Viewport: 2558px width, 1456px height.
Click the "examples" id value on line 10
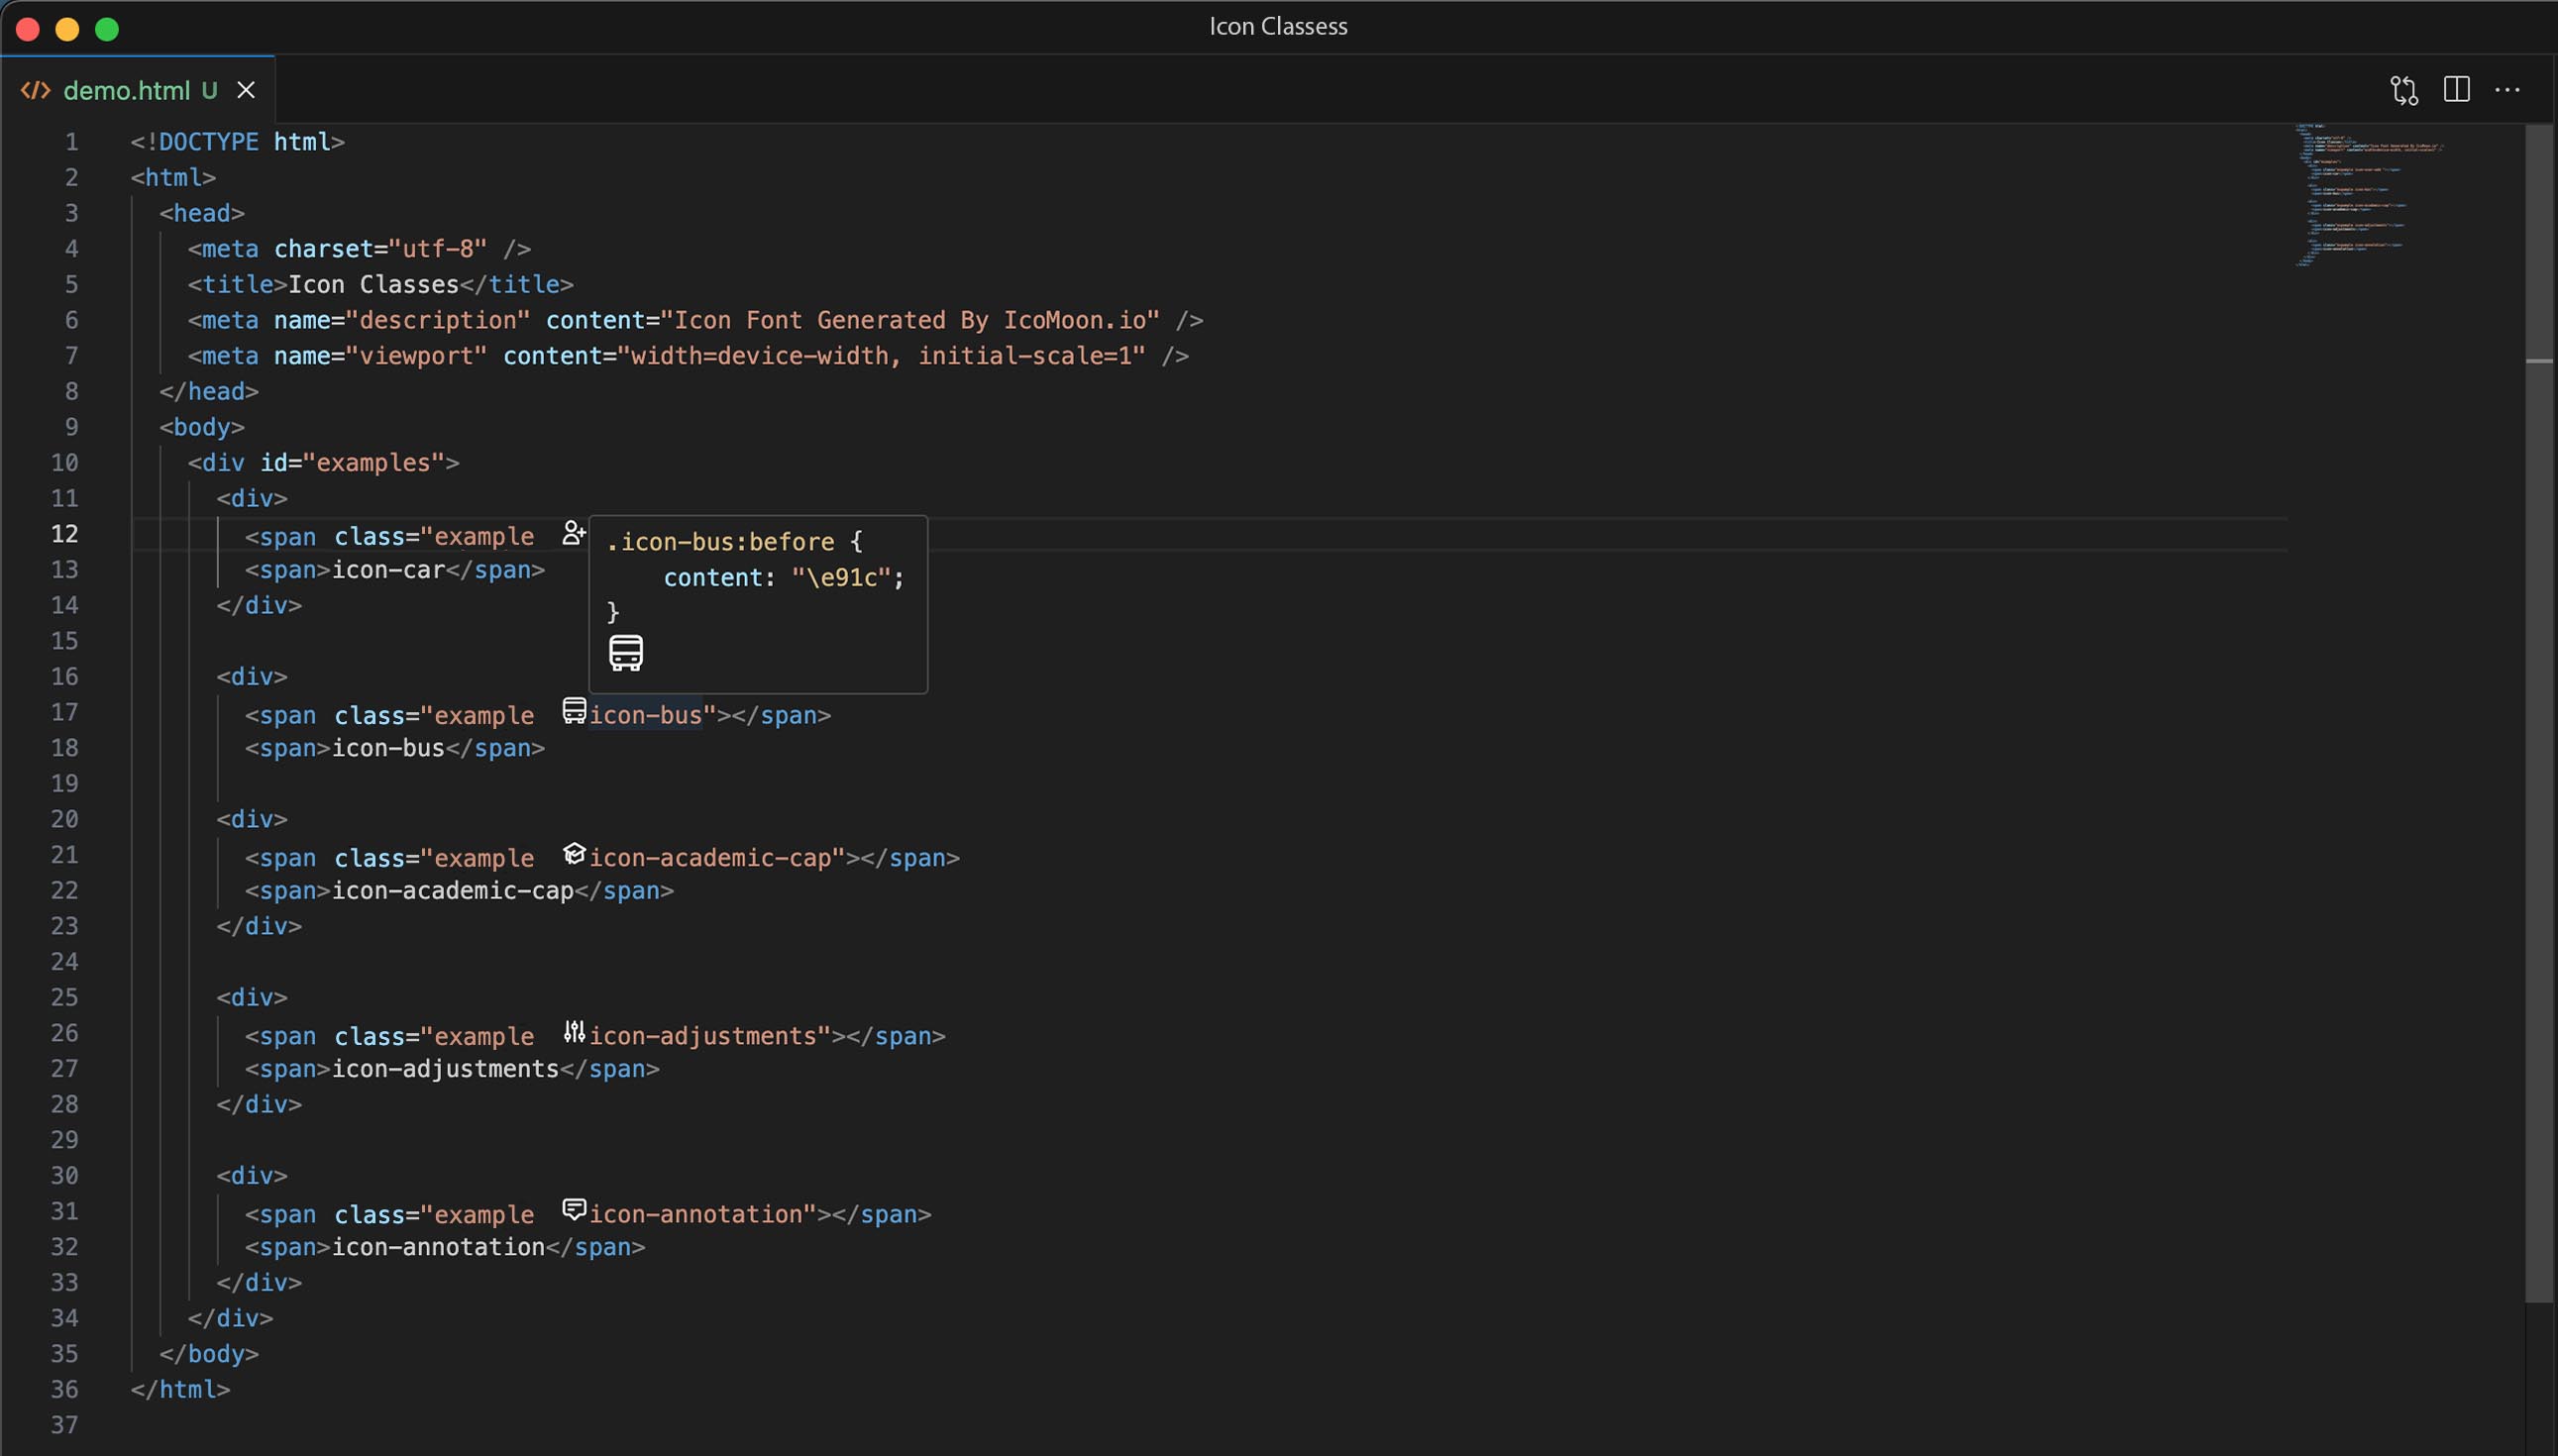coord(374,463)
